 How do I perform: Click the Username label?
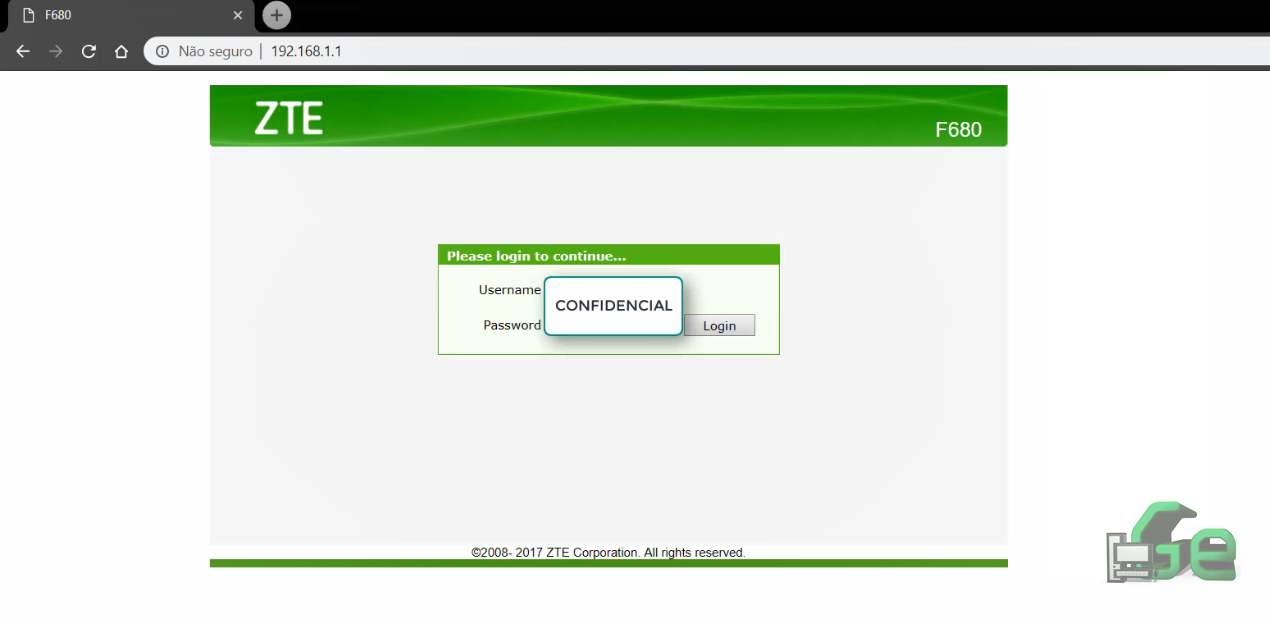tap(510, 290)
